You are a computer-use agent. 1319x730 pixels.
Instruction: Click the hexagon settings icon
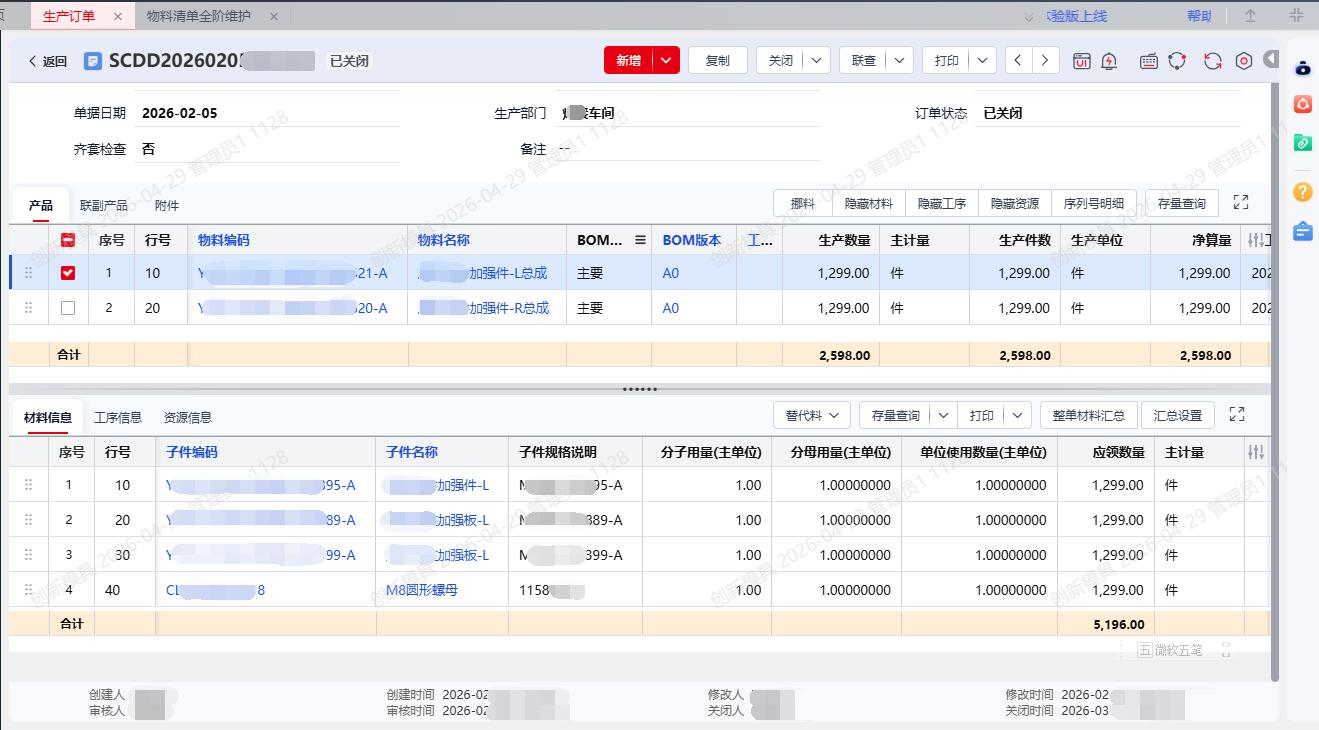(1244, 61)
